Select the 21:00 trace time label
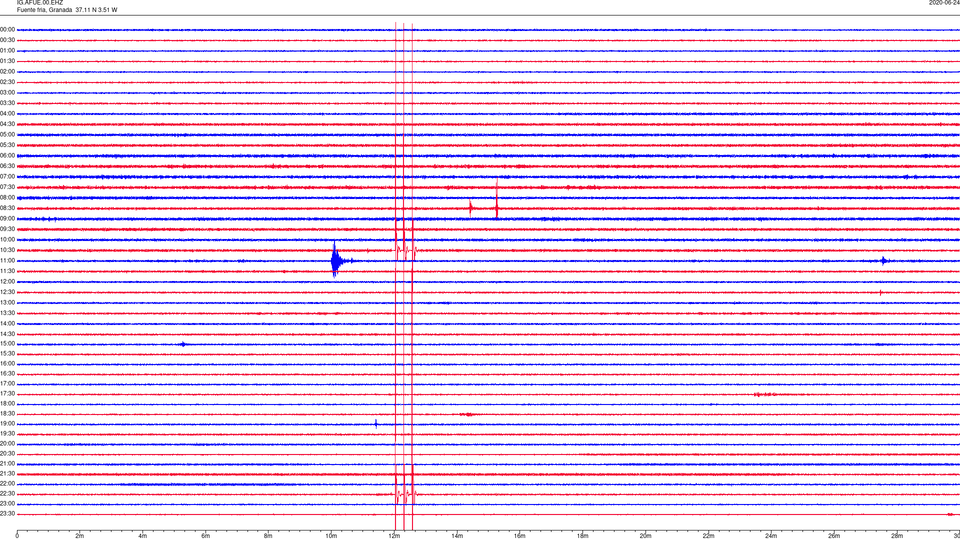Image resolution: width=960 pixels, height=540 pixels. (x=7, y=464)
